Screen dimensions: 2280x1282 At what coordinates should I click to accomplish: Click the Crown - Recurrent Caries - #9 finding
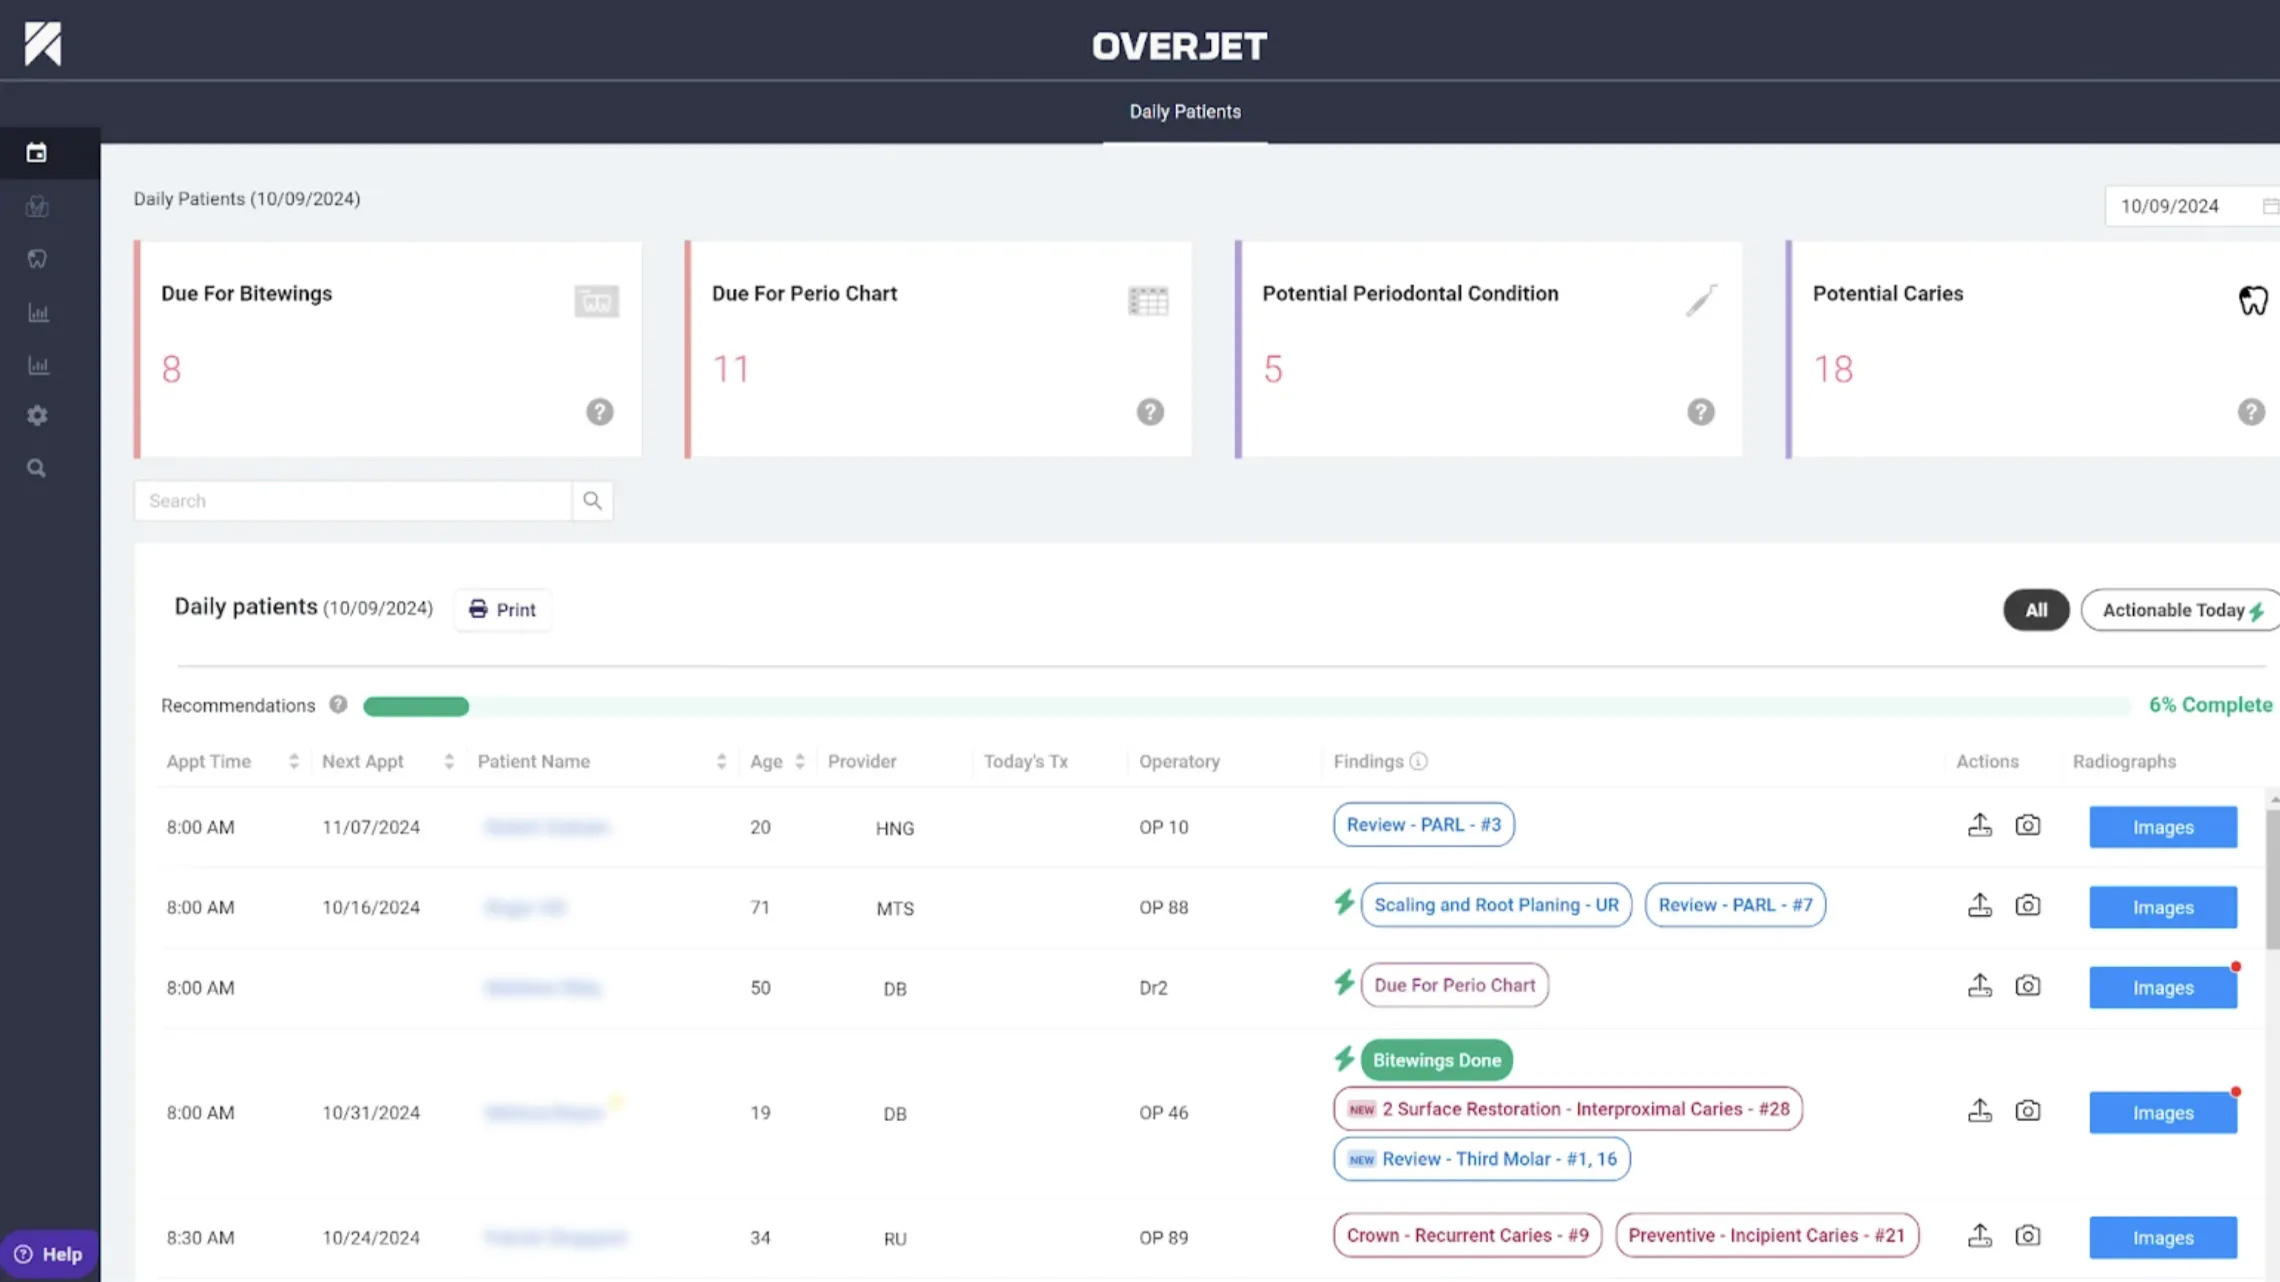coord(1467,1235)
